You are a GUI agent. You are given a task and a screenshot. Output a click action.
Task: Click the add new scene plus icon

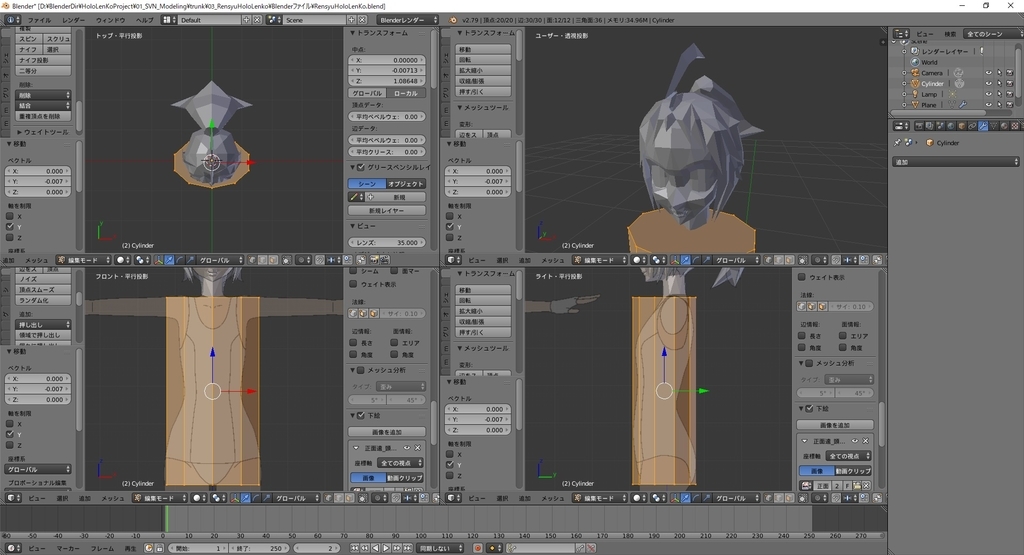(351, 20)
